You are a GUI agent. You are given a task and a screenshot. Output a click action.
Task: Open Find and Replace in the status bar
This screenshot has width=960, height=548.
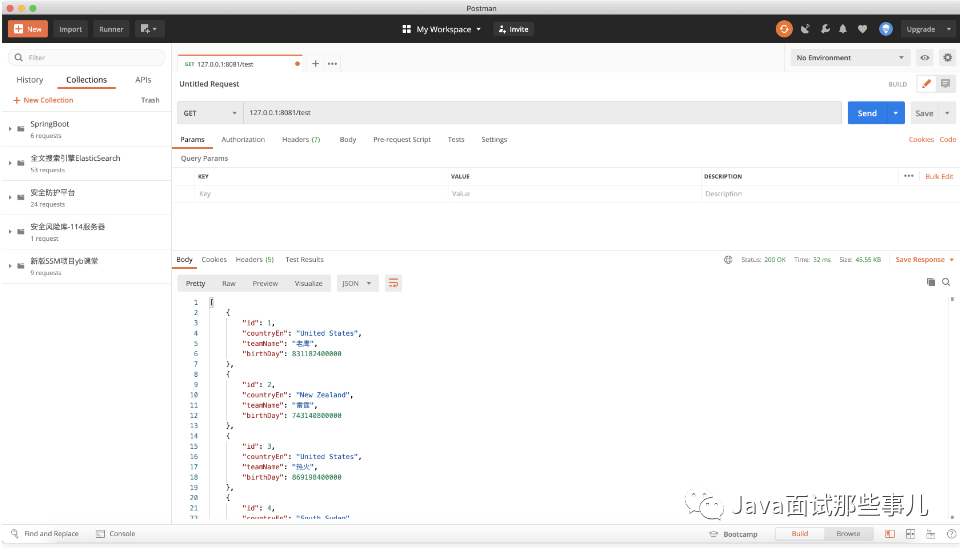45,534
